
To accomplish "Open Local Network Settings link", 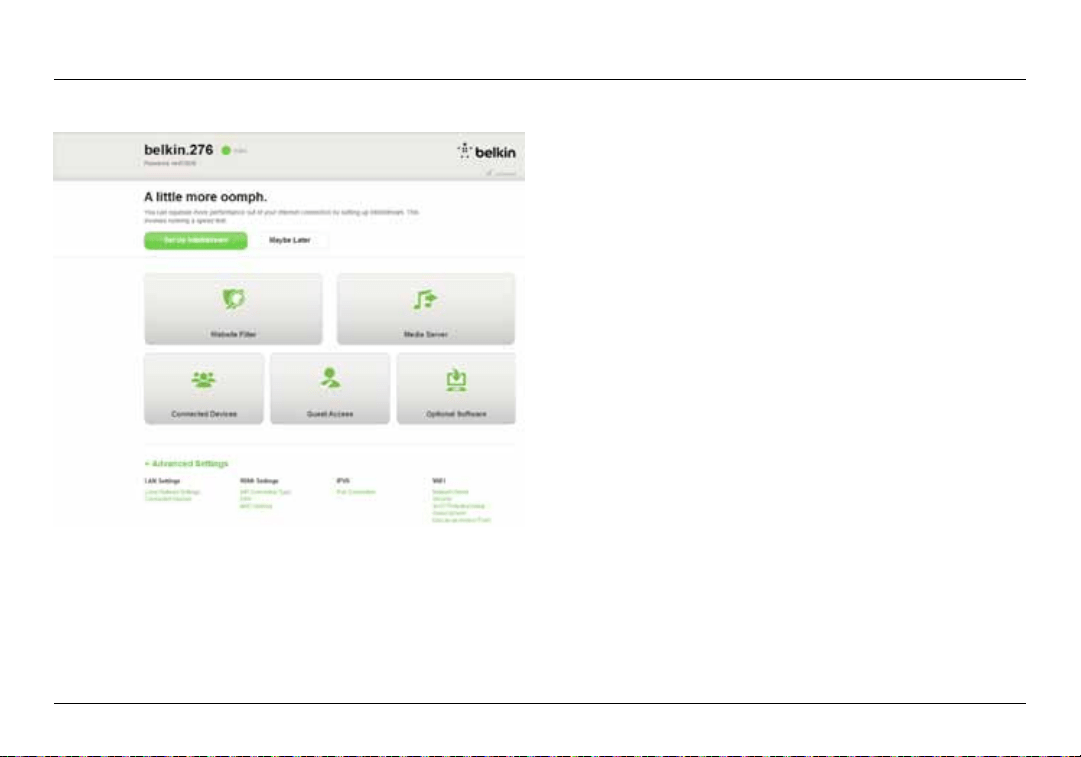I will point(172,492).
